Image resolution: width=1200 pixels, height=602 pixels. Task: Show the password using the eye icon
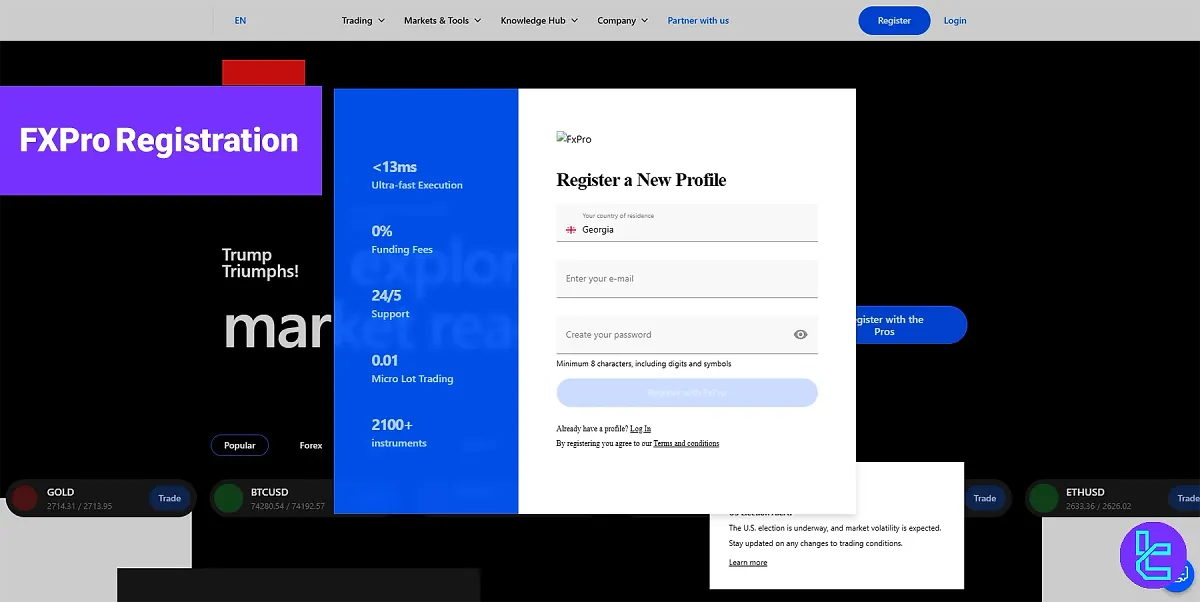(x=799, y=334)
